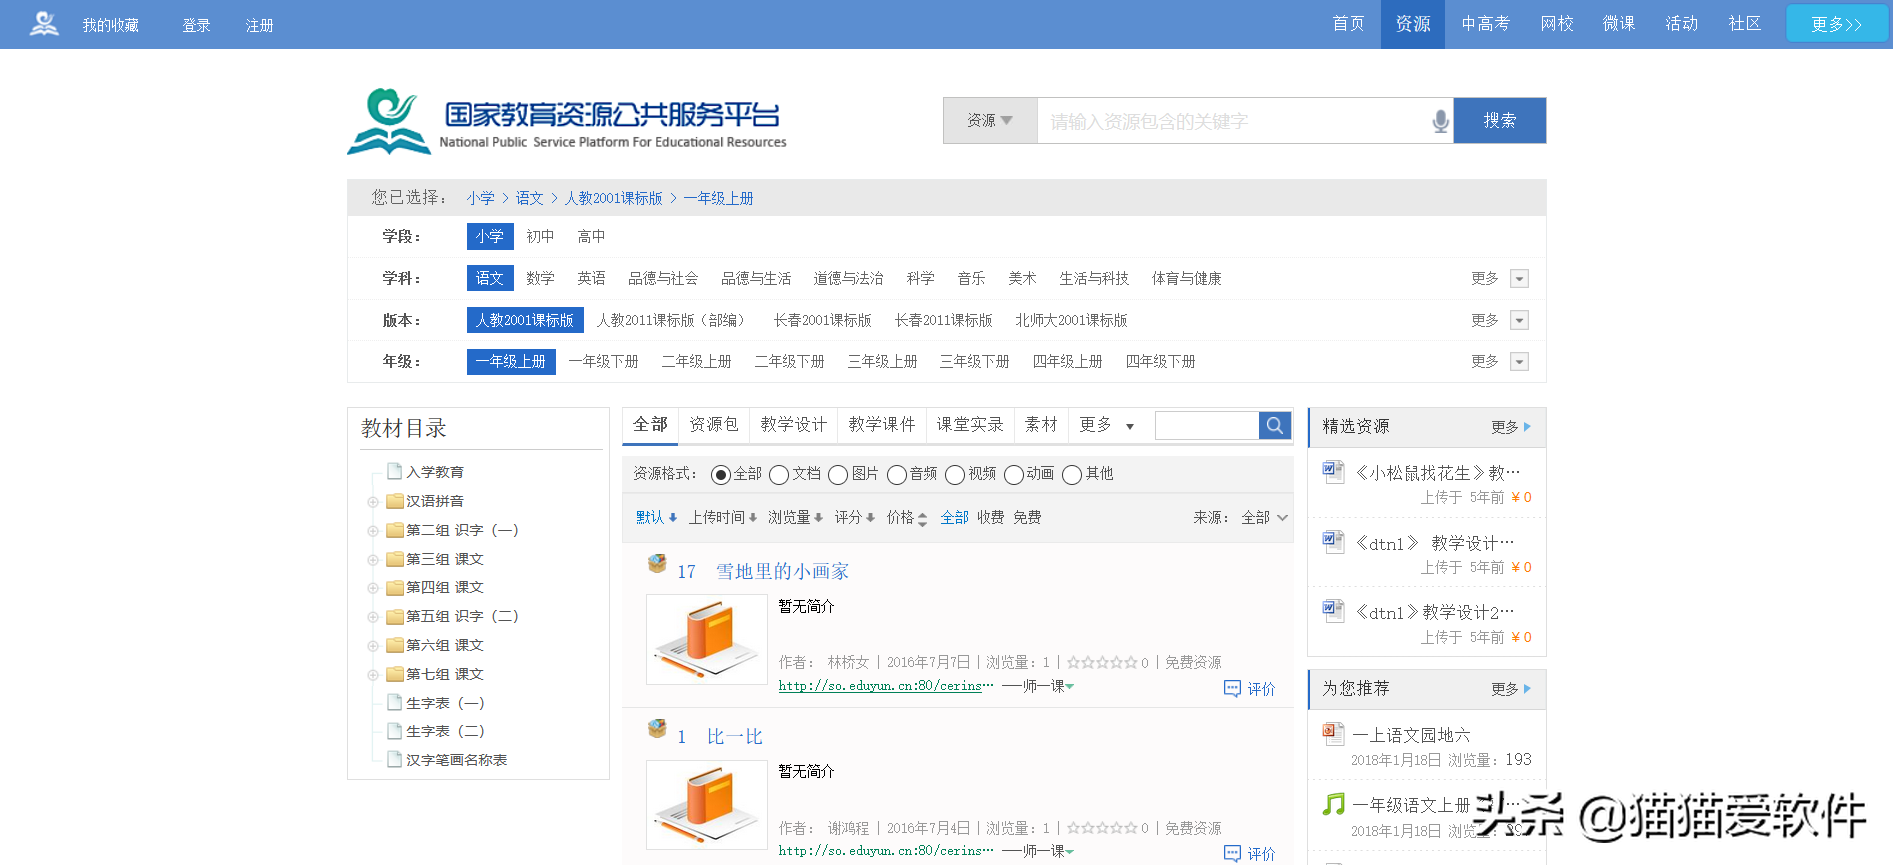Click the book thumbnail for 雪地里的小画家

707,640
